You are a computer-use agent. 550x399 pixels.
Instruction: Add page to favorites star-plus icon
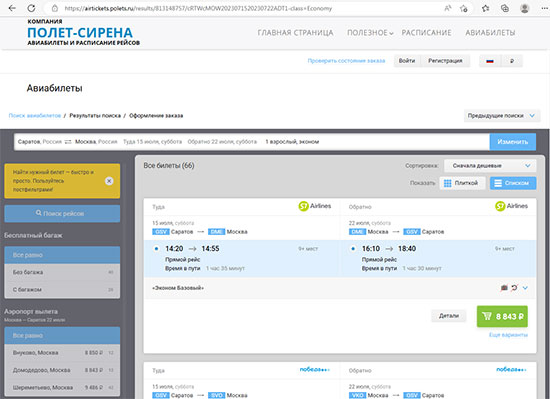coord(464,8)
